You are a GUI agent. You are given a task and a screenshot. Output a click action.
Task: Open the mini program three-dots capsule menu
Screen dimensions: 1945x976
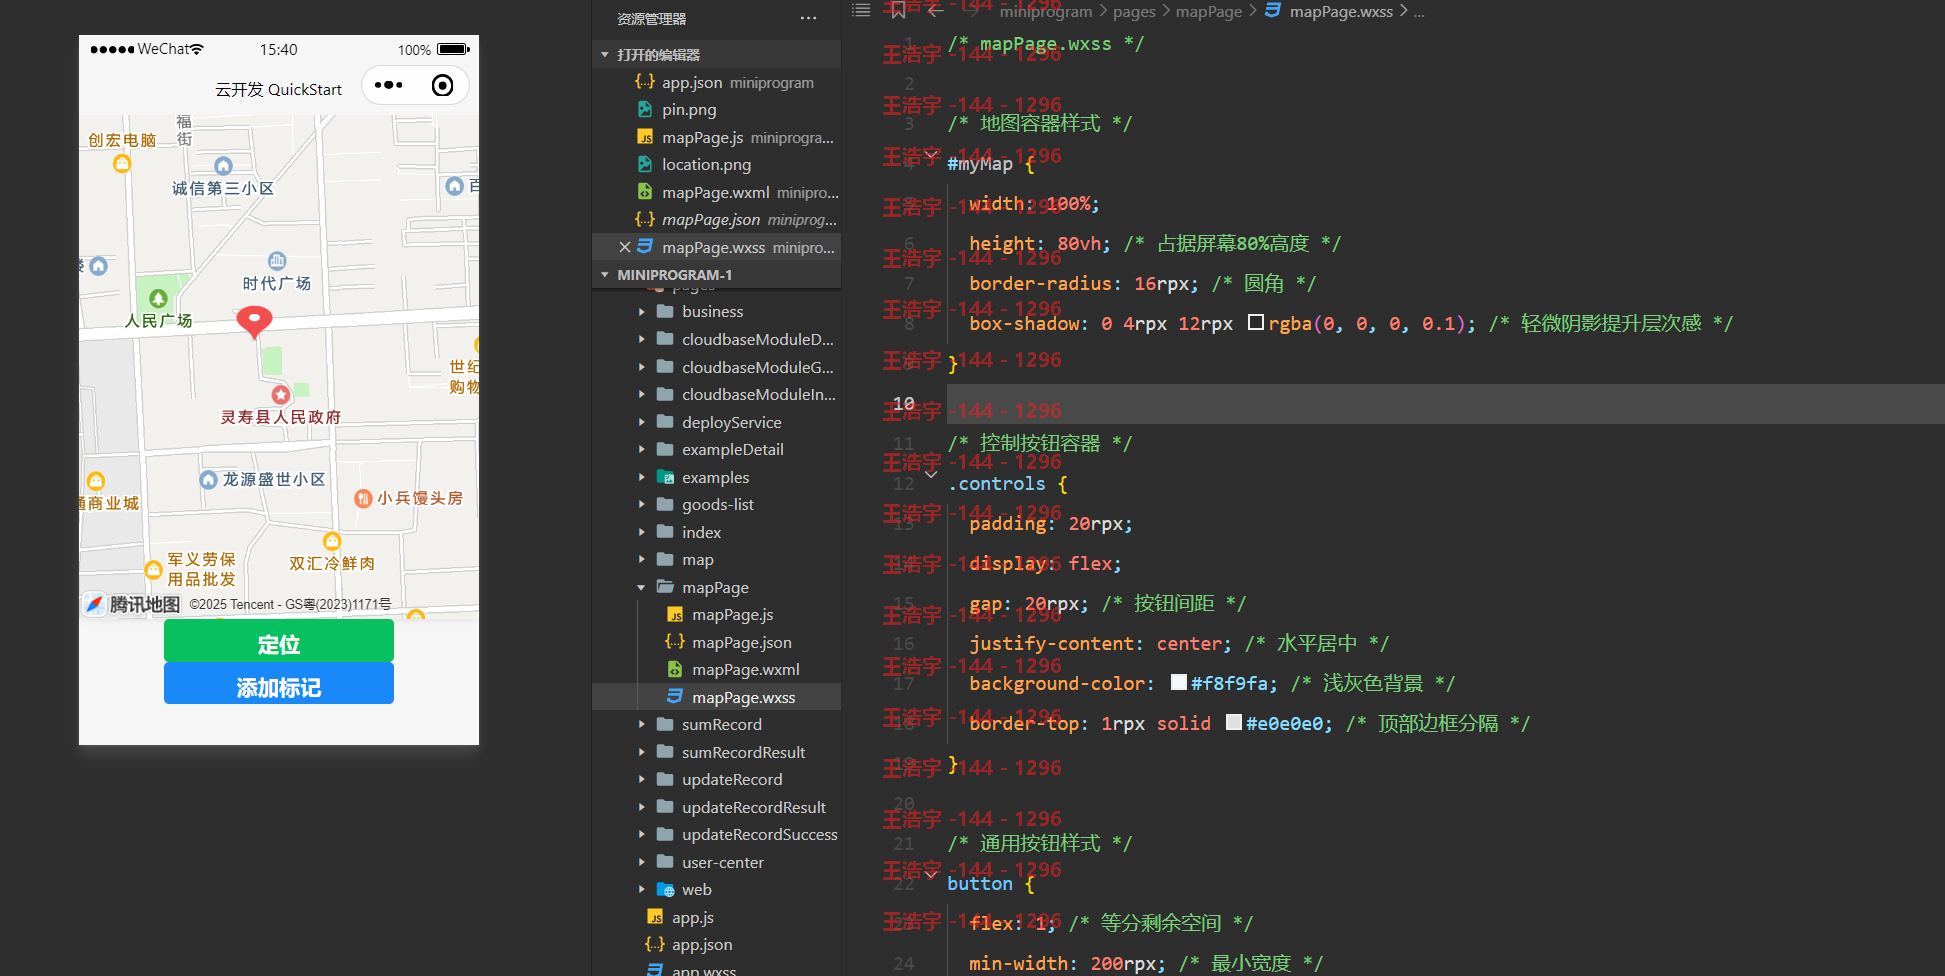coord(388,86)
